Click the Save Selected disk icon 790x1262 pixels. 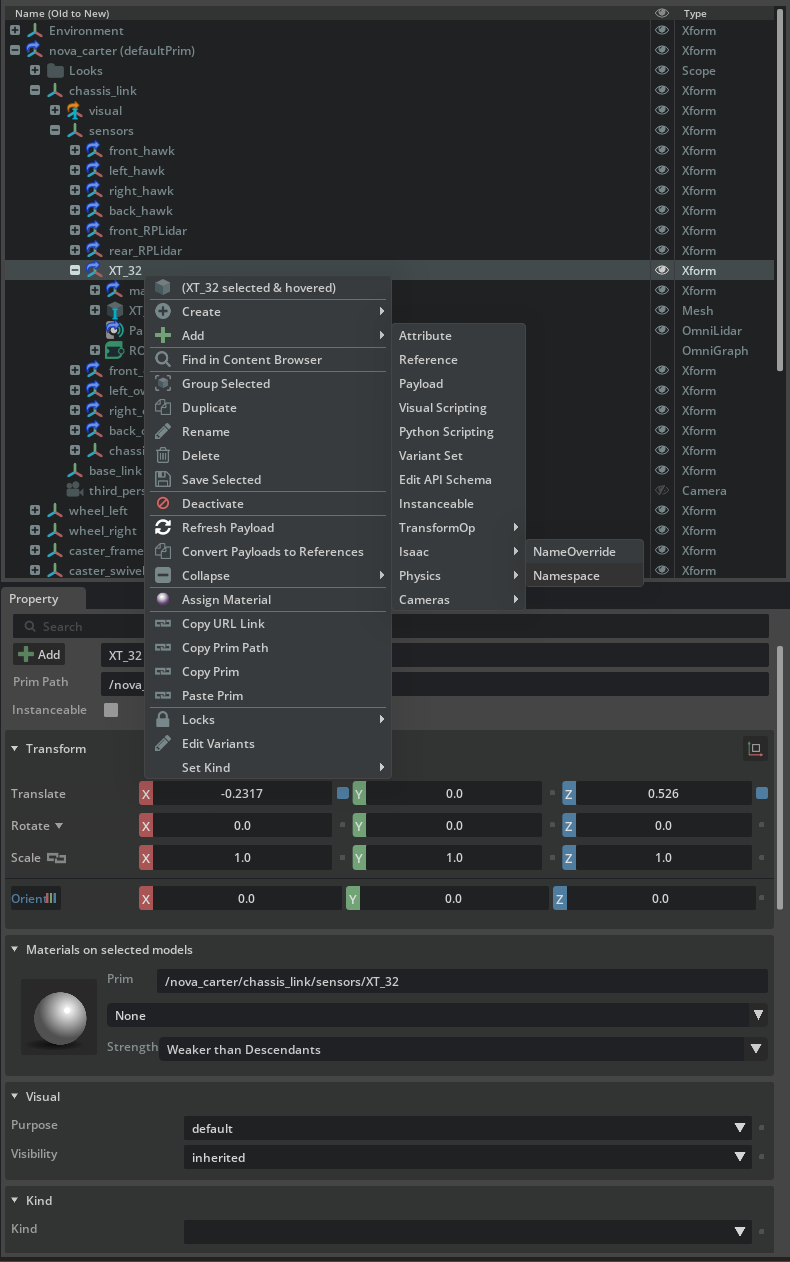pos(163,480)
